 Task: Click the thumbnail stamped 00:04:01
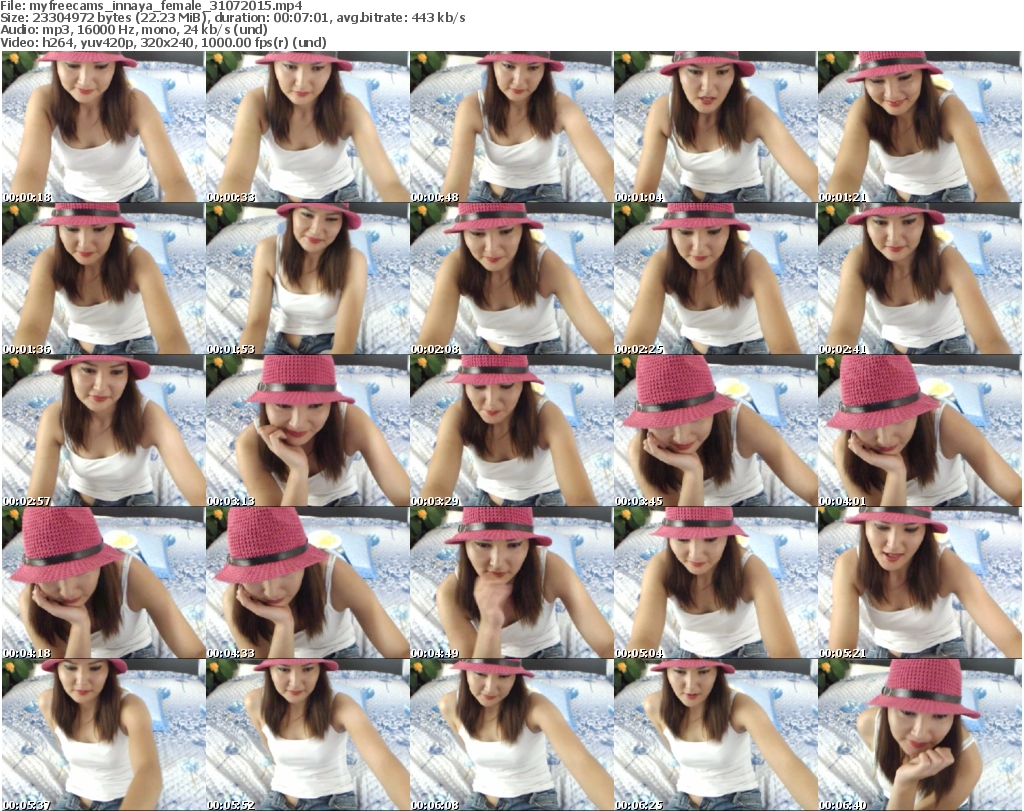pos(920,431)
